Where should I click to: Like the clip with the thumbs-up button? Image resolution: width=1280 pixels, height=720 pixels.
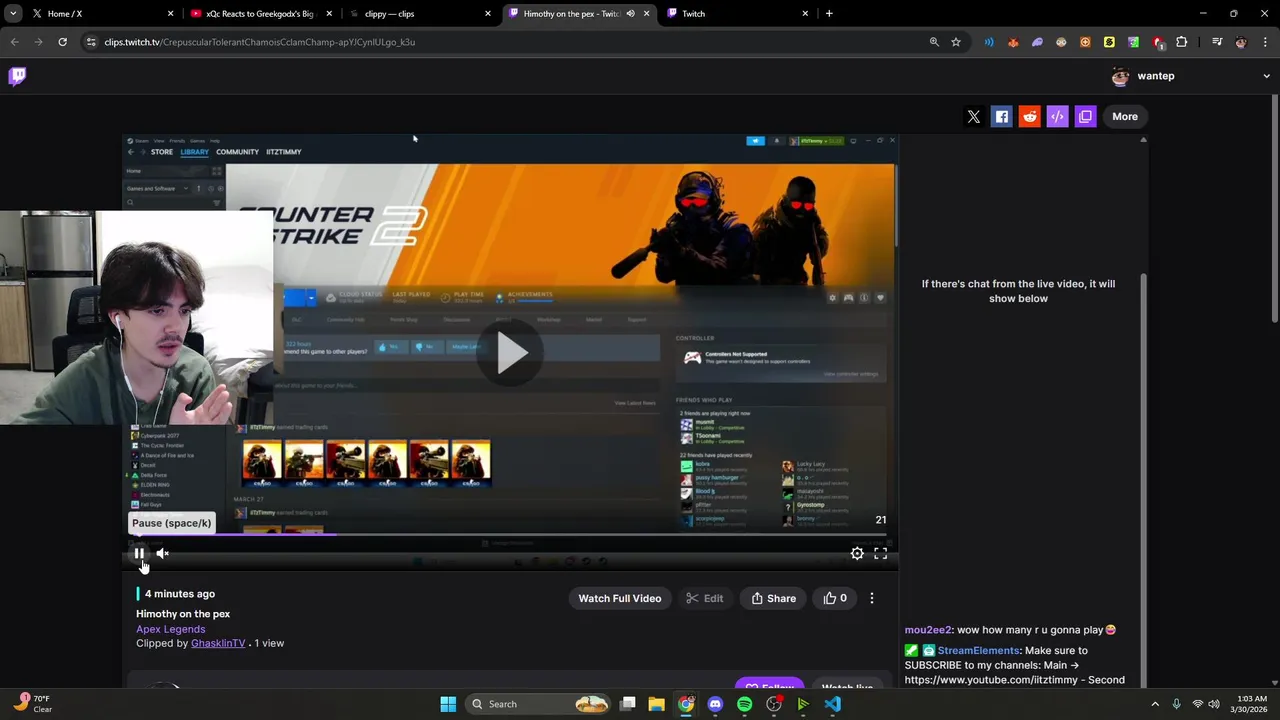(835, 598)
